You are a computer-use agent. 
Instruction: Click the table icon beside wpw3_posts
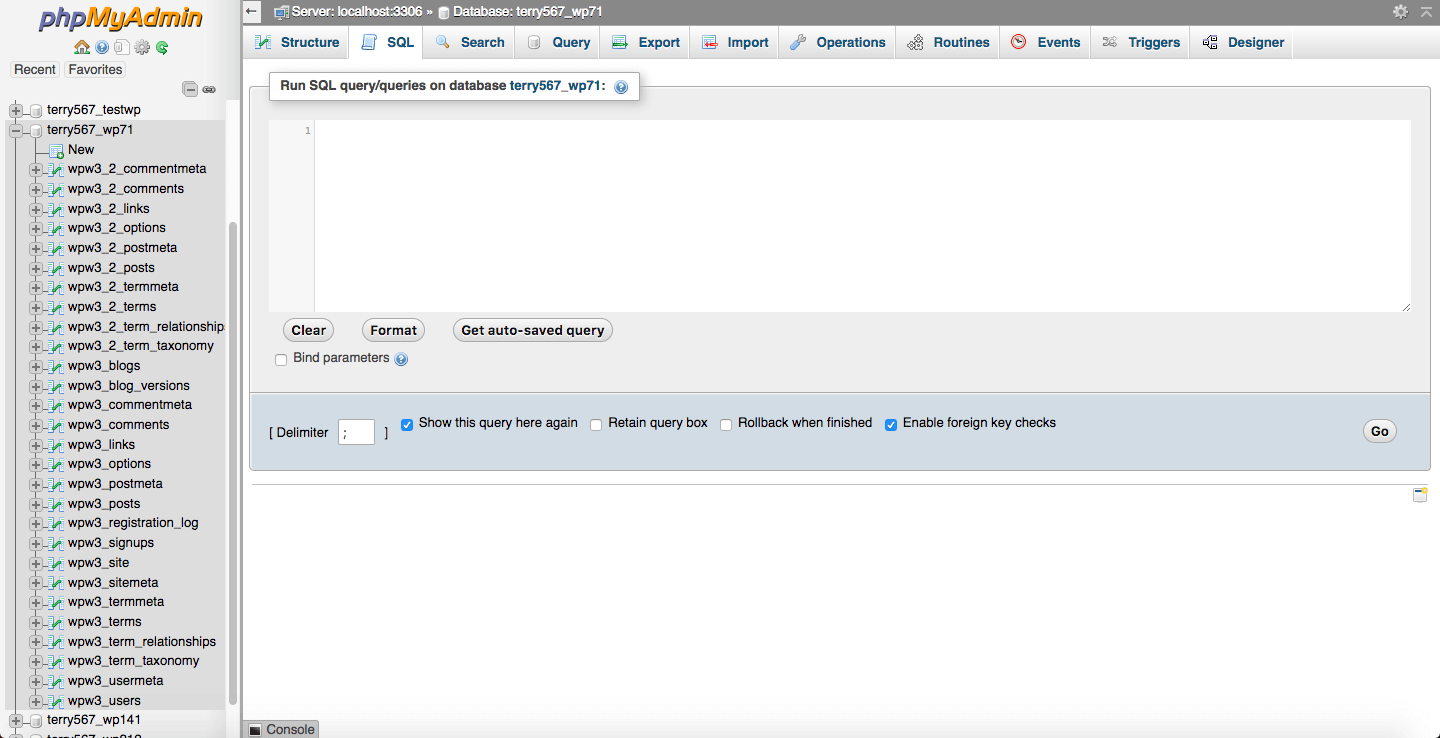point(56,504)
